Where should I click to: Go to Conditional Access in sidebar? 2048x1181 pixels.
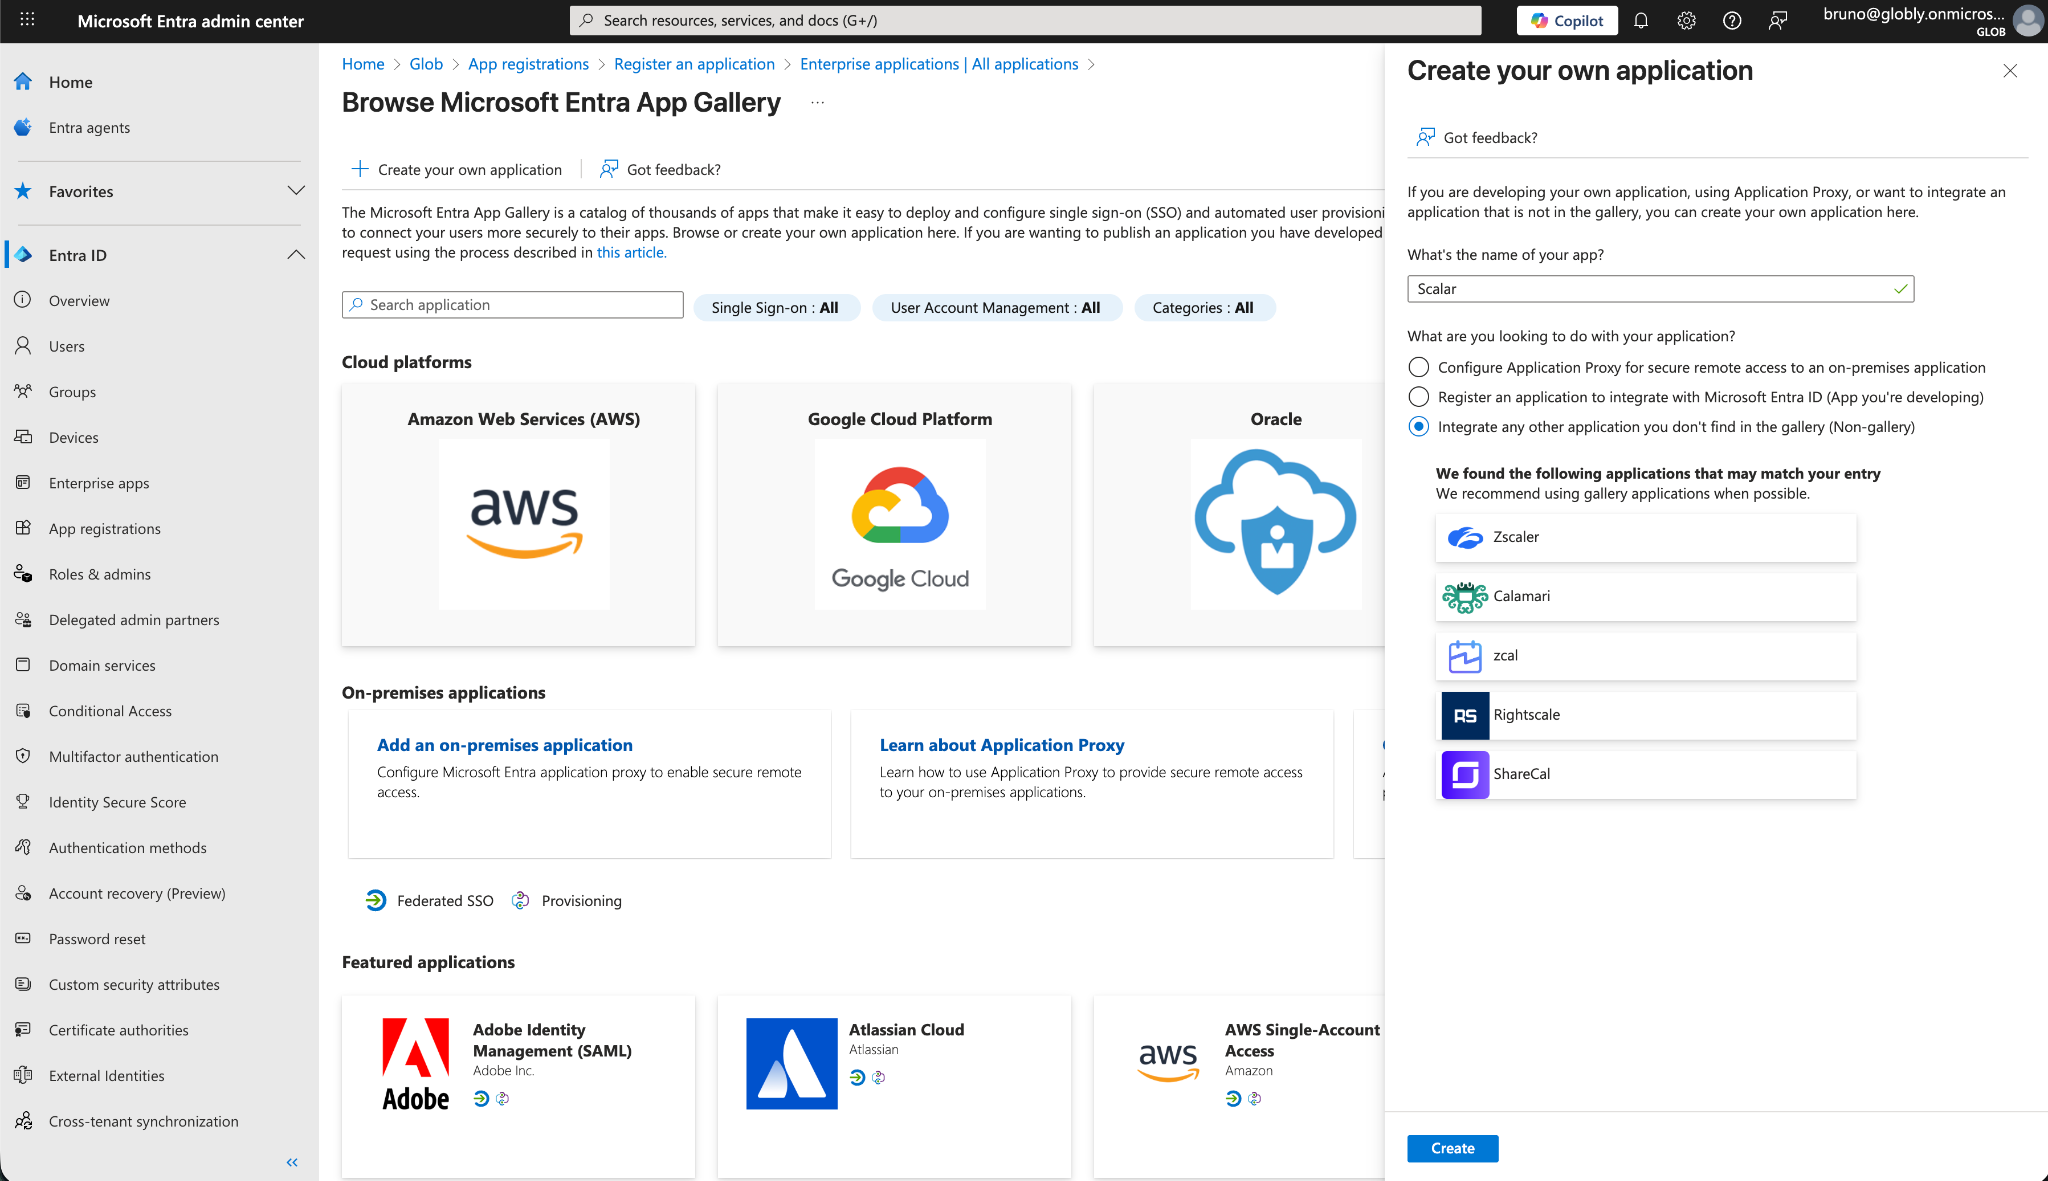110,711
